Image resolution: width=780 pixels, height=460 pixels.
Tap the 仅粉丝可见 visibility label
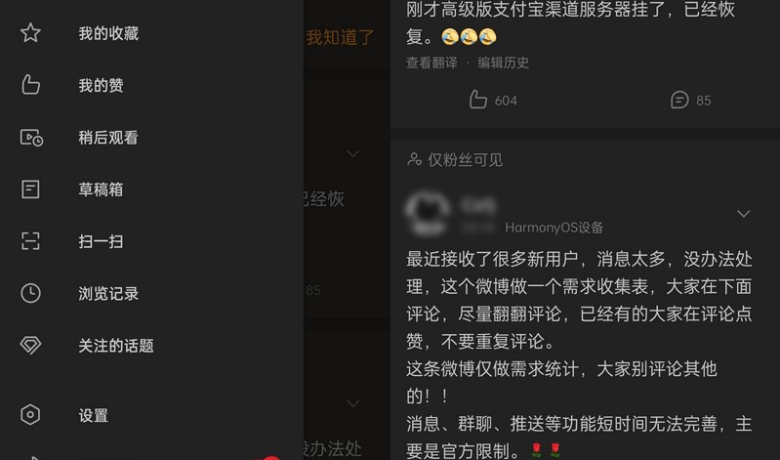coord(465,160)
